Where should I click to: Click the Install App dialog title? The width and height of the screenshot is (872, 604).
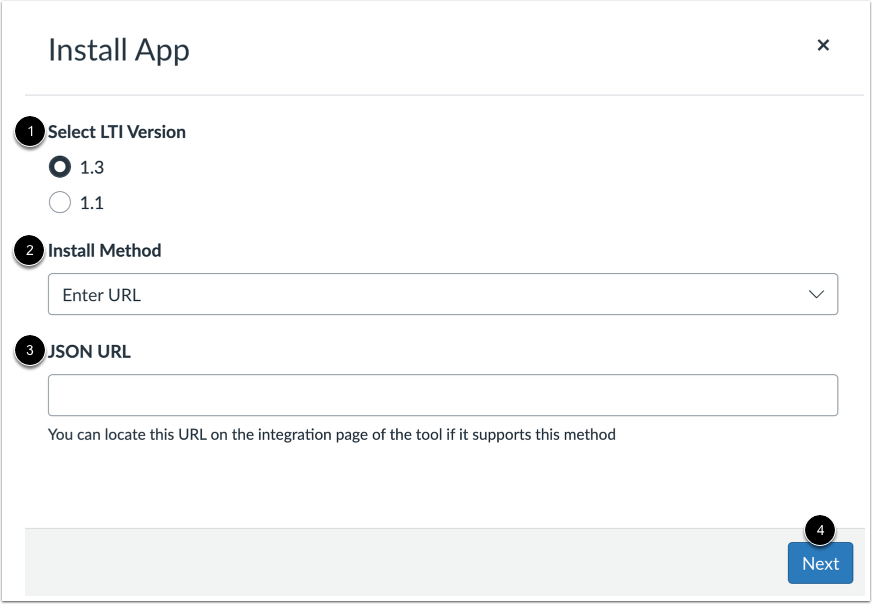pos(118,49)
